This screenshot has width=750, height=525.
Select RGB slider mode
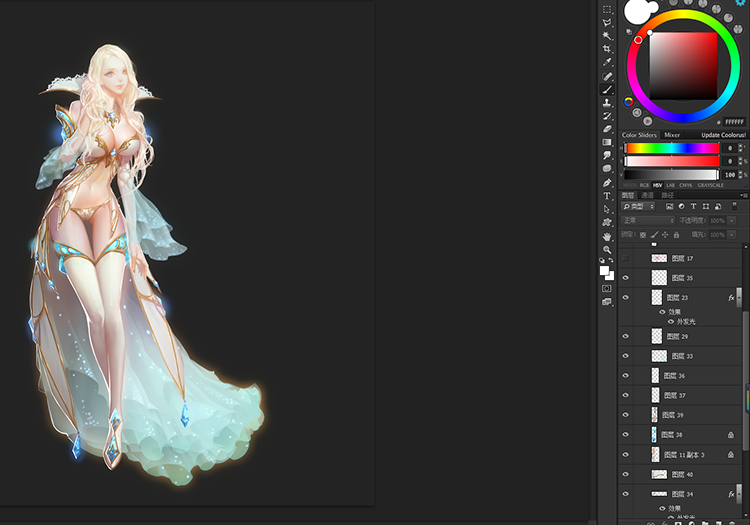pos(644,185)
